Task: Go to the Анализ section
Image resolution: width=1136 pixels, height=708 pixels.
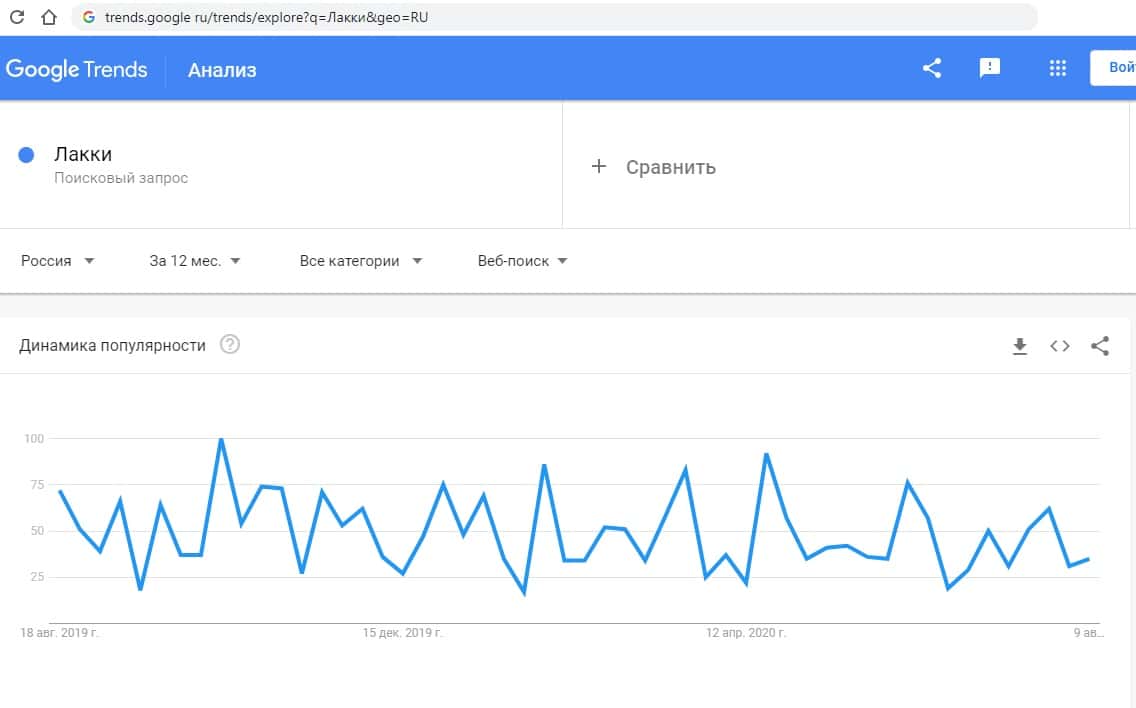Action: pyautogui.click(x=222, y=70)
